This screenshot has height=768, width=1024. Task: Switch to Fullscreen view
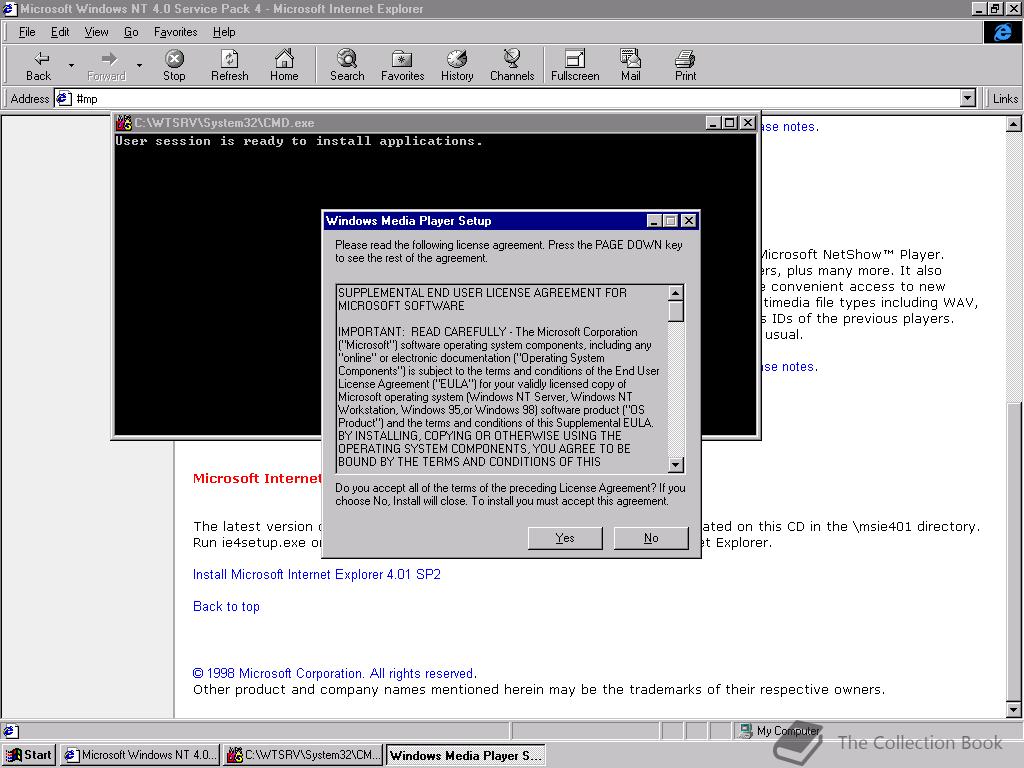[x=575, y=66]
